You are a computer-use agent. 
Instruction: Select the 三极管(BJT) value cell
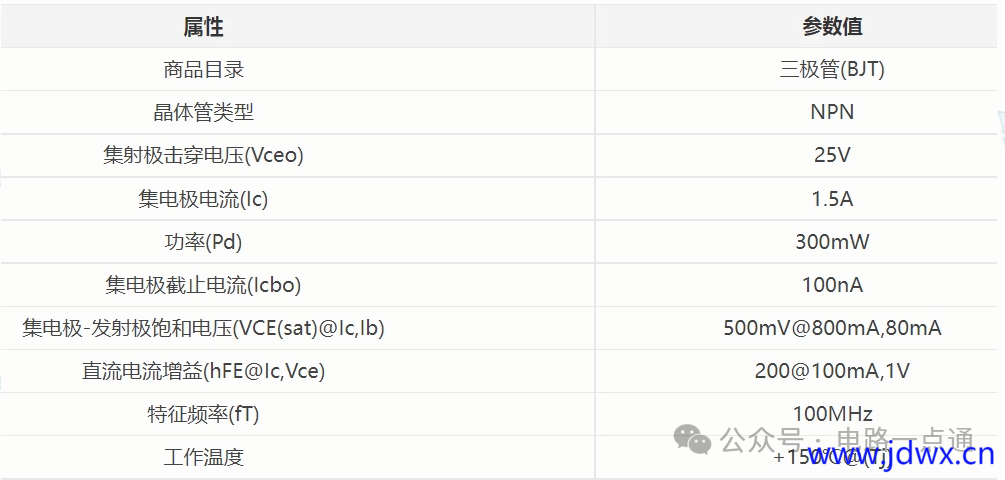(832, 69)
